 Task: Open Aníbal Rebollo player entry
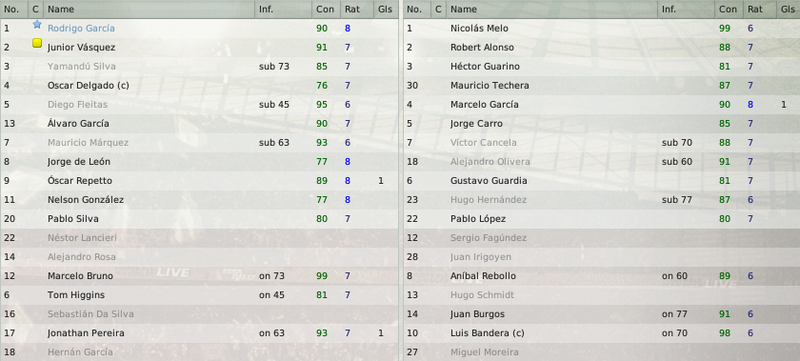point(483,276)
